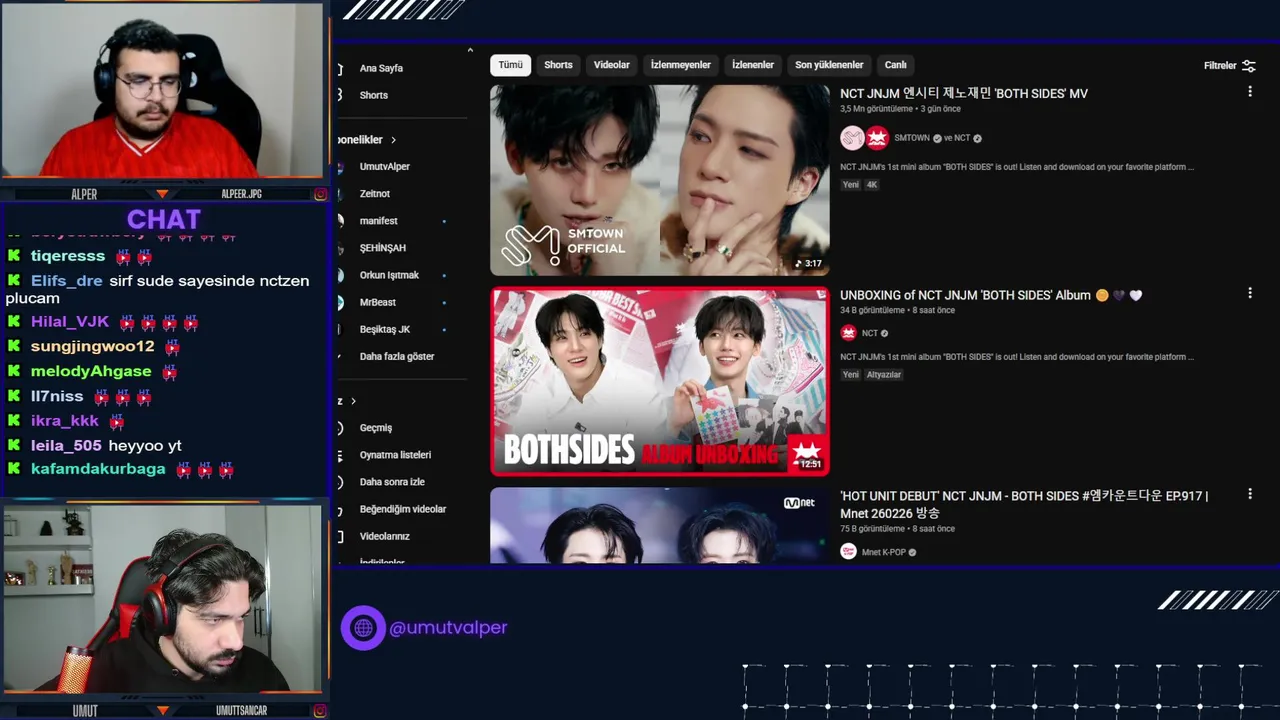Expand 'Daha fazla göster' subscriptions list

coord(397,356)
